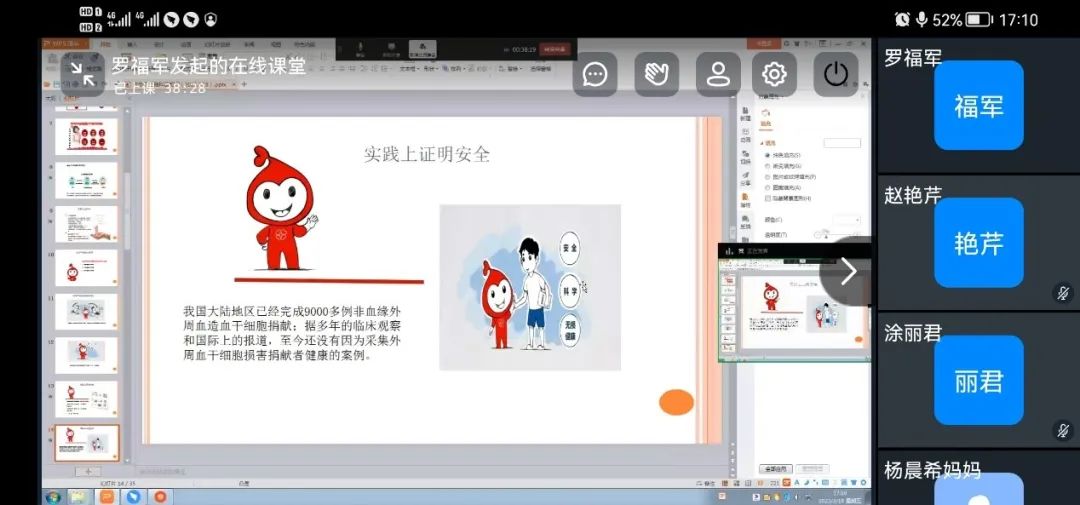The image size is (1080, 505).
Task: Tap the muted microphone icon beside 丽君
Action: (x=1063, y=431)
